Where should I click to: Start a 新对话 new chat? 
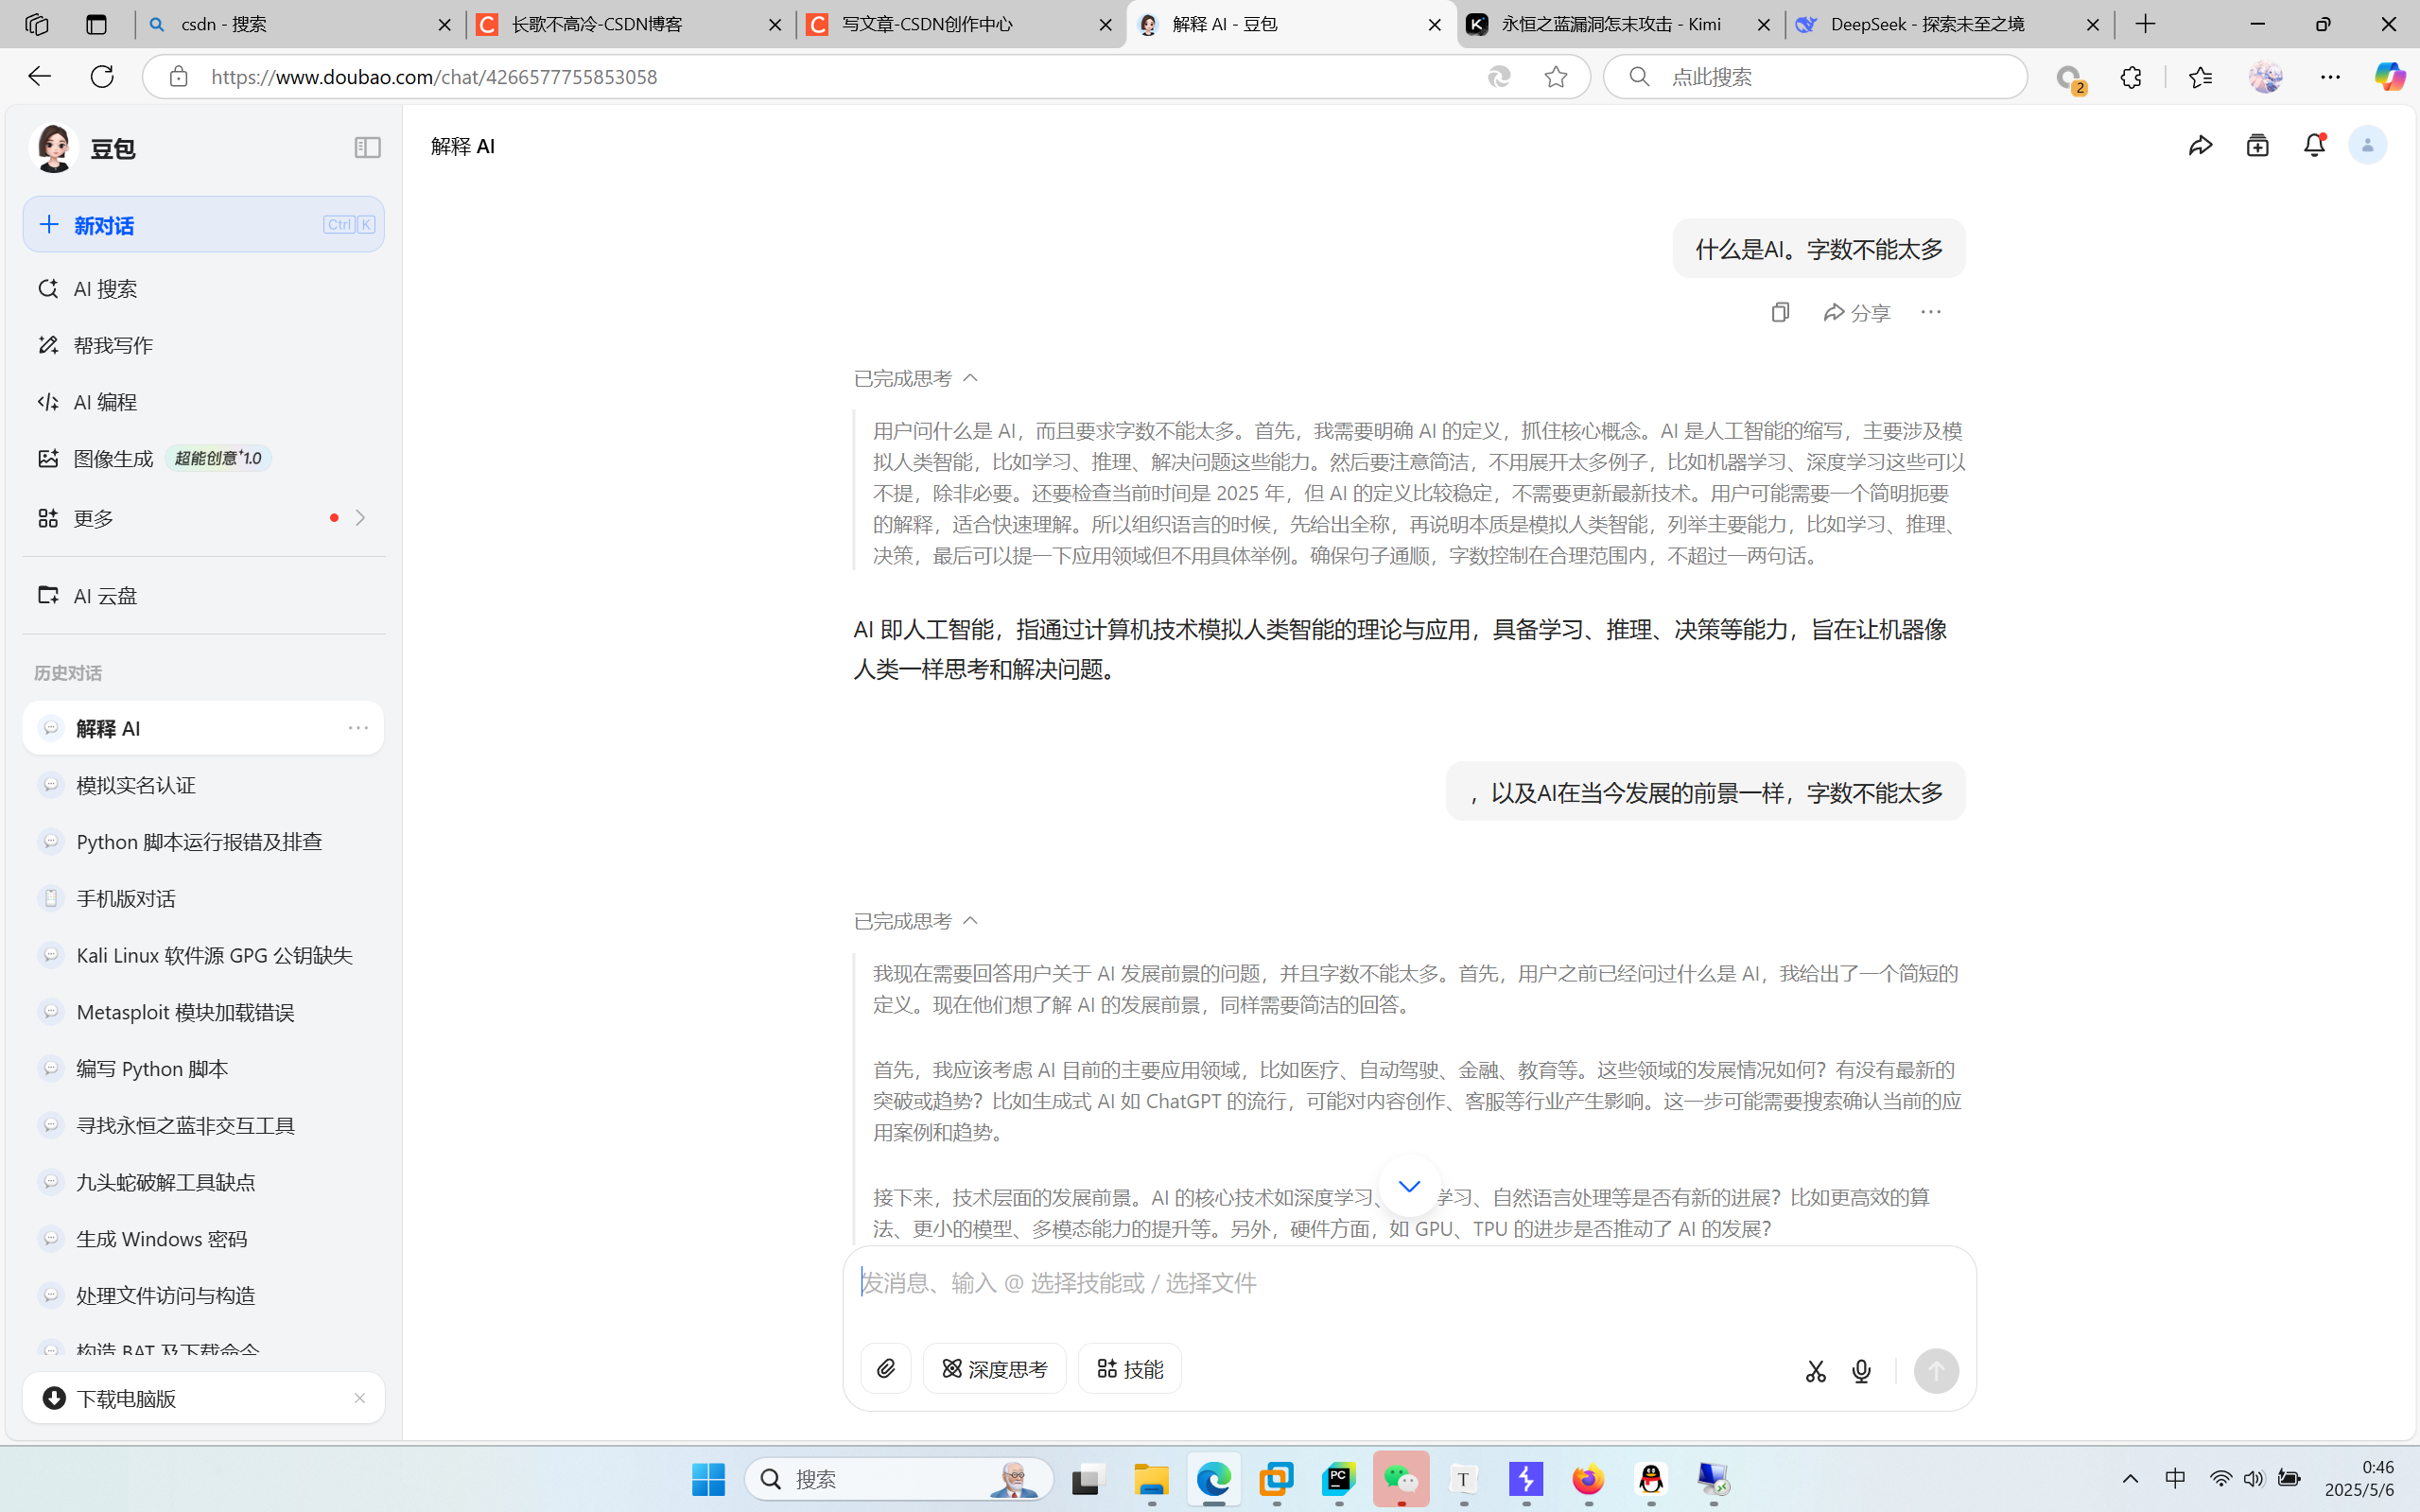203,225
